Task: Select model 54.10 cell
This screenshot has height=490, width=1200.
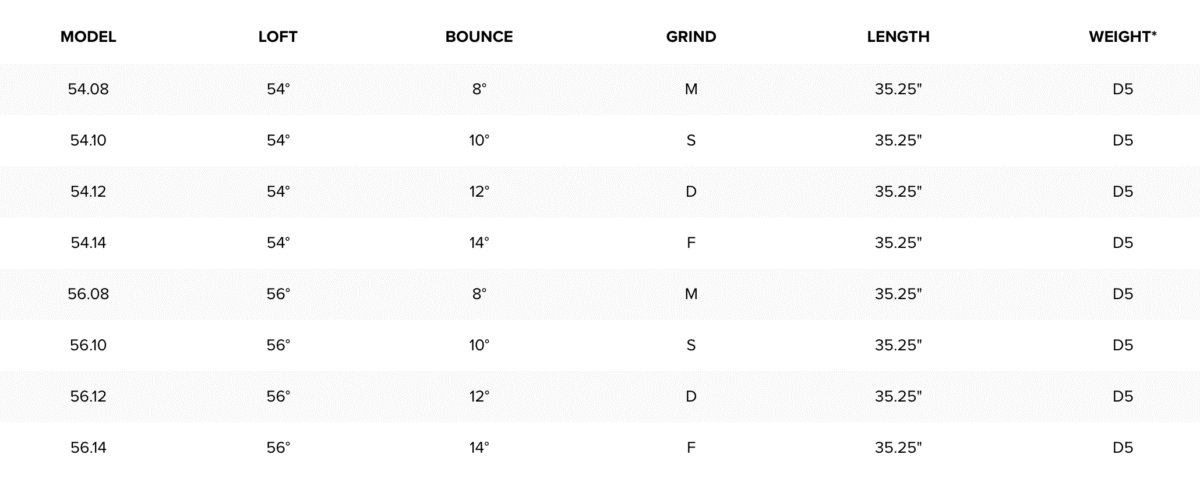Action: tap(88, 140)
